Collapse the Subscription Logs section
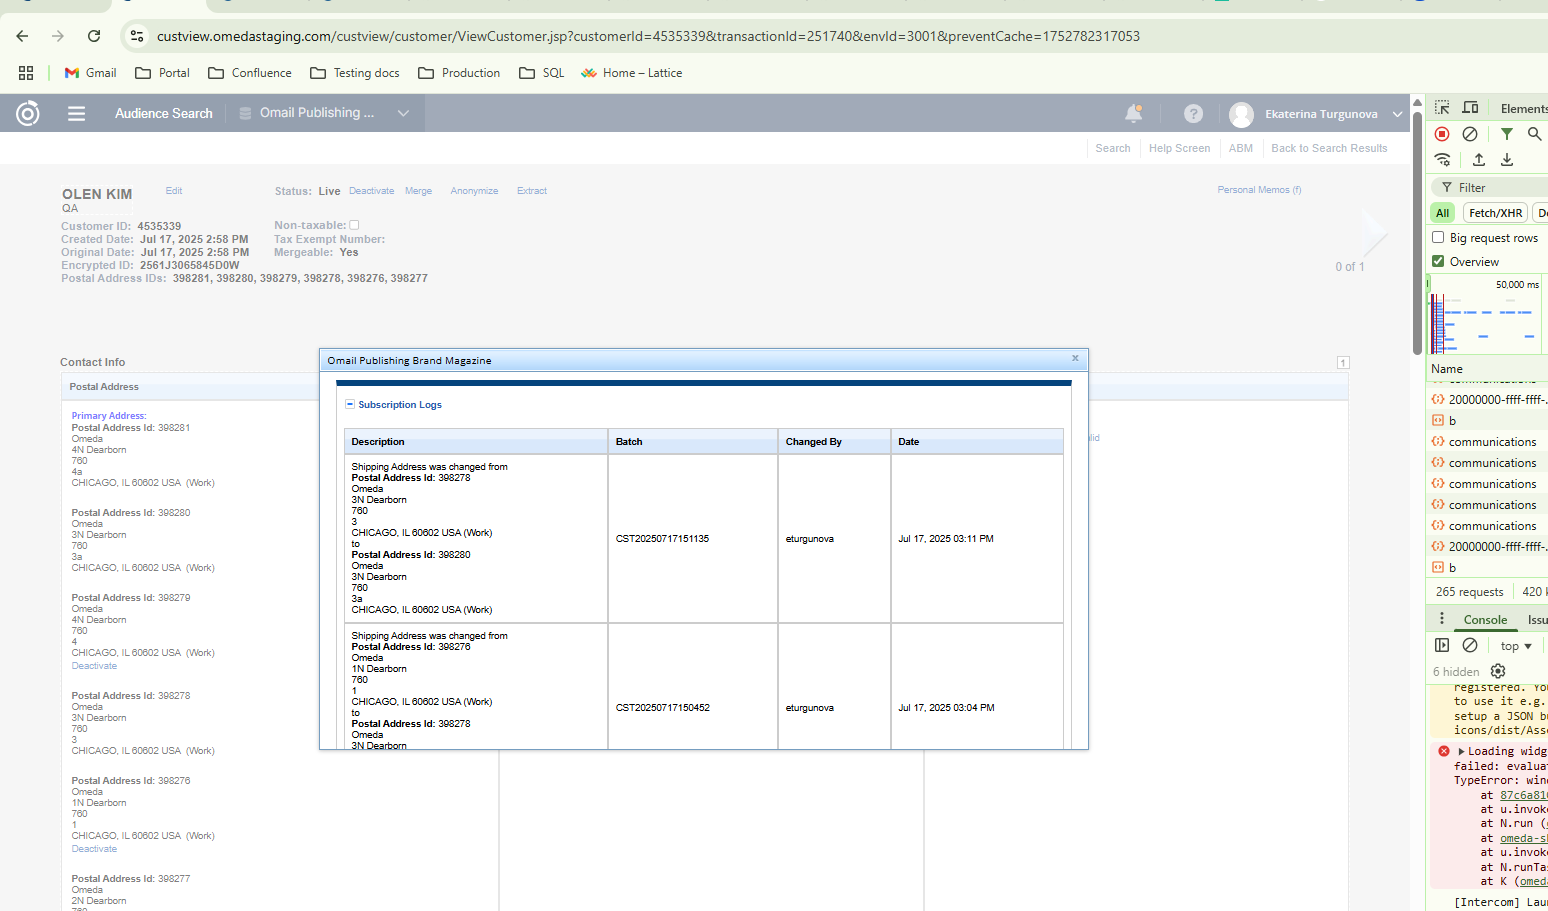The height and width of the screenshot is (911, 1548). pos(350,405)
